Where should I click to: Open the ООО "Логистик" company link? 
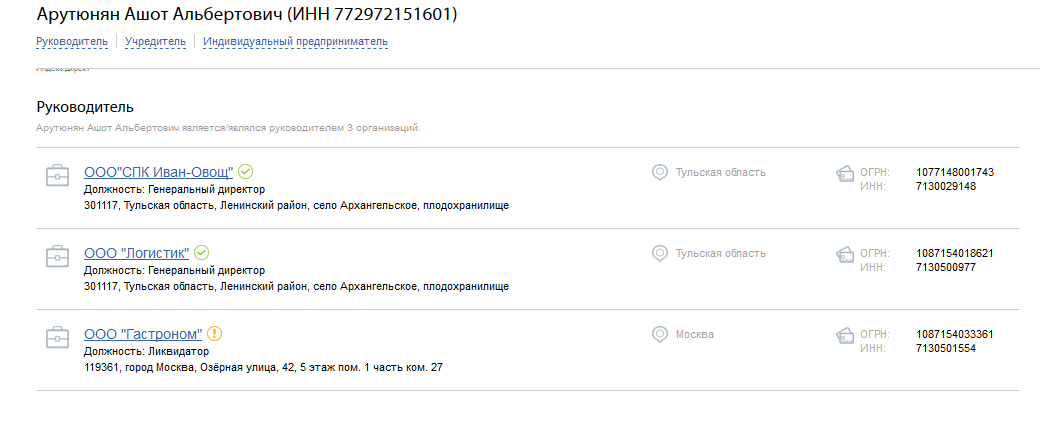[137, 253]
